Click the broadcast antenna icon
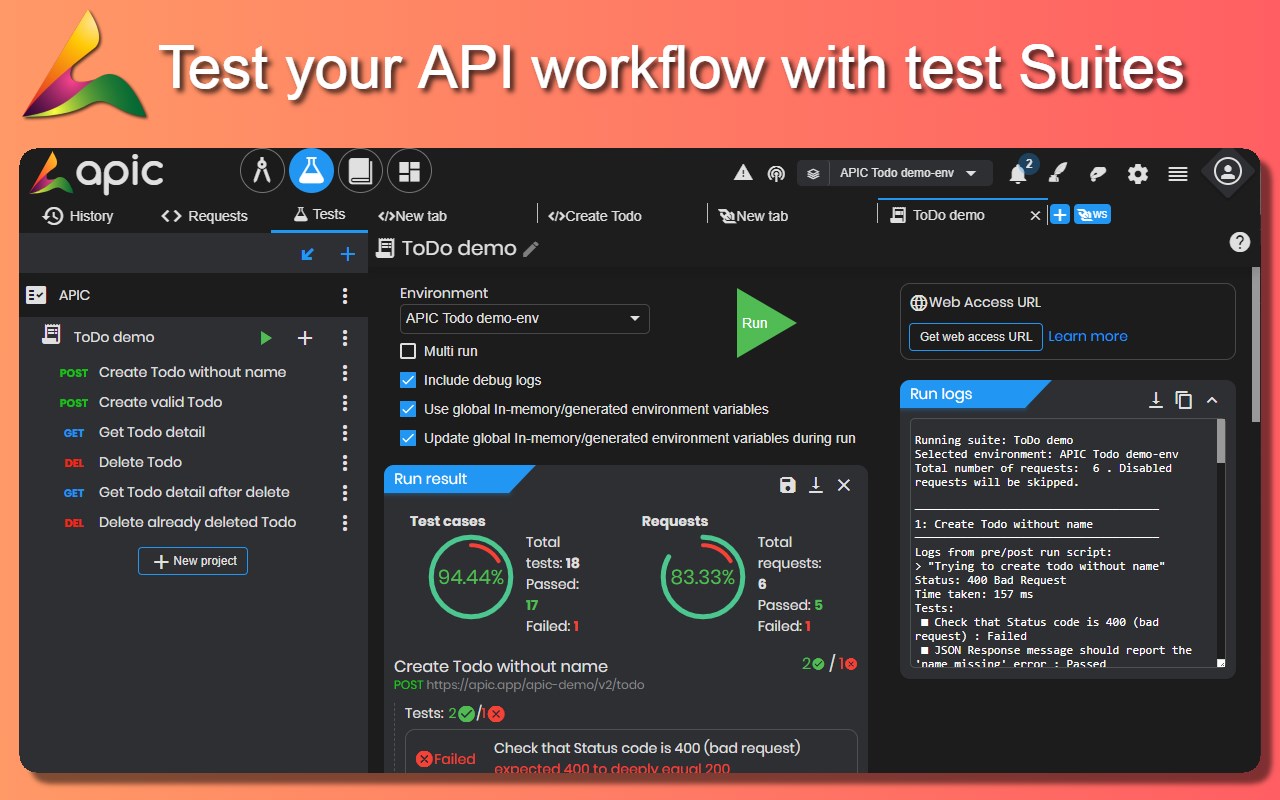 point(776,174)
